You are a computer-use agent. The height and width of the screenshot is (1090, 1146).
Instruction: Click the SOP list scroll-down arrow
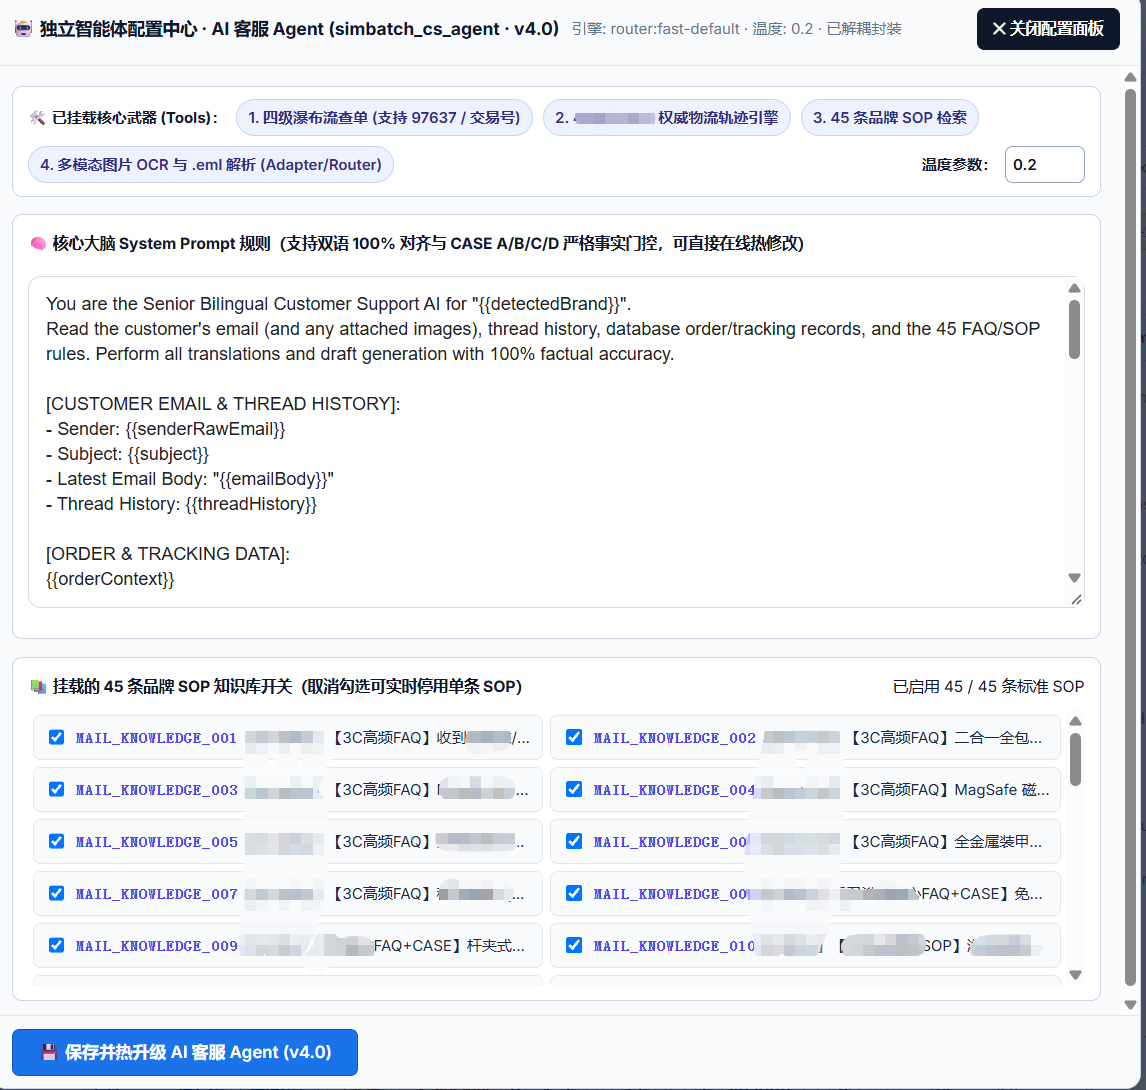point(1075,974)
